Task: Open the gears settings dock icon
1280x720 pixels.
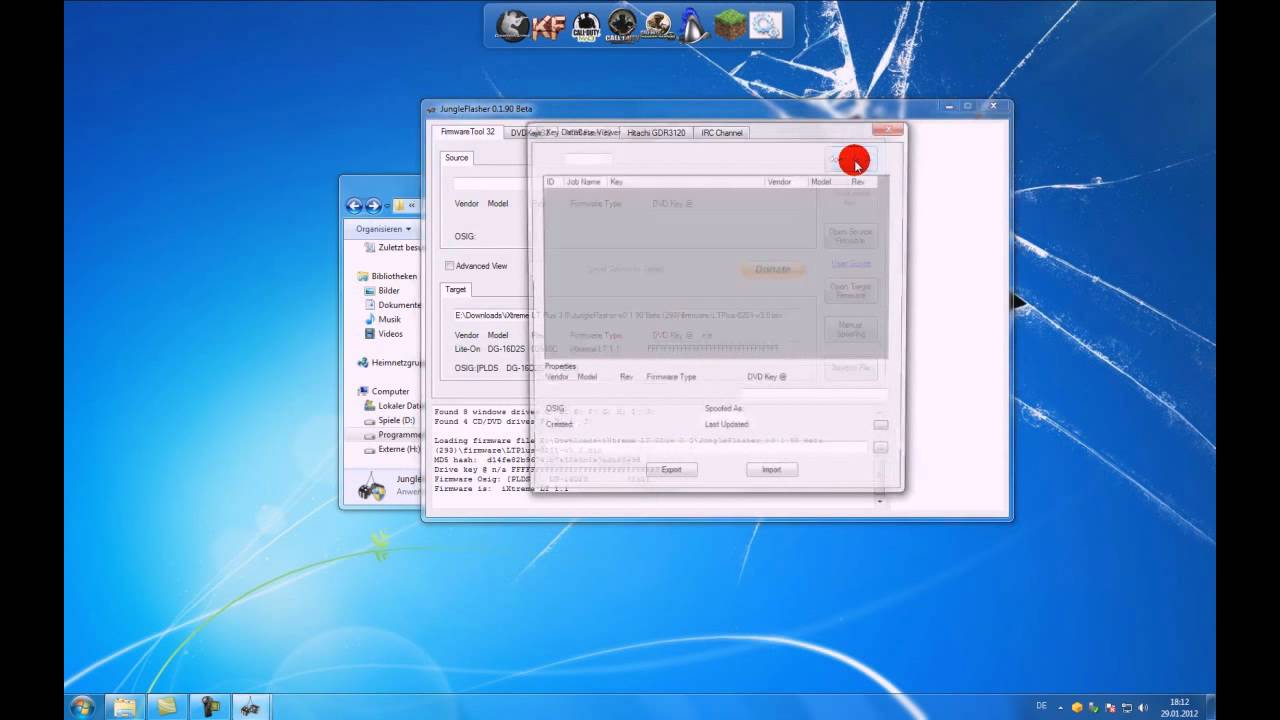Action: tap(765, 25)
